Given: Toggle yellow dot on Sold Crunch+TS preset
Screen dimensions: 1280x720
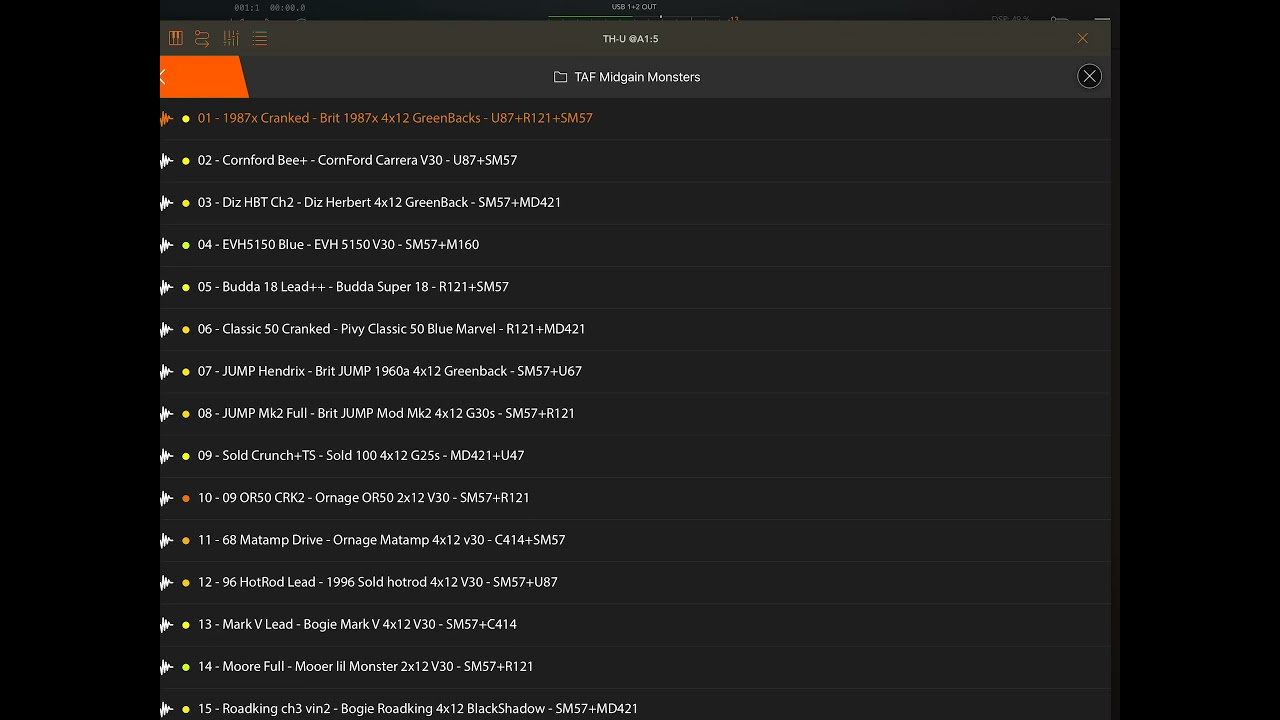Looking at the screenshot, I should 186,456.
